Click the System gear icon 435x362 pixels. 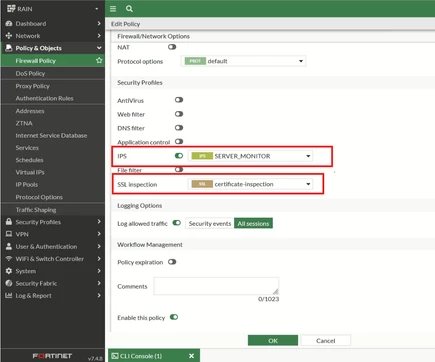[9, 271]
